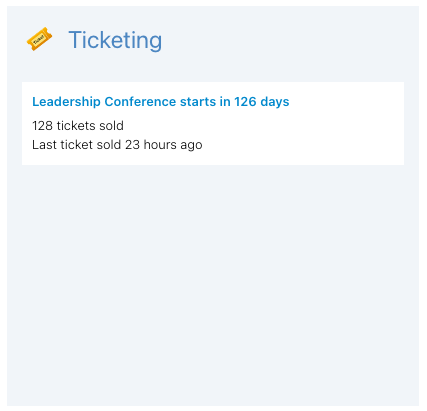Click the word ticket in Last ticket sold line
Screen dimensions: 427x411
[x=76, y=145]
